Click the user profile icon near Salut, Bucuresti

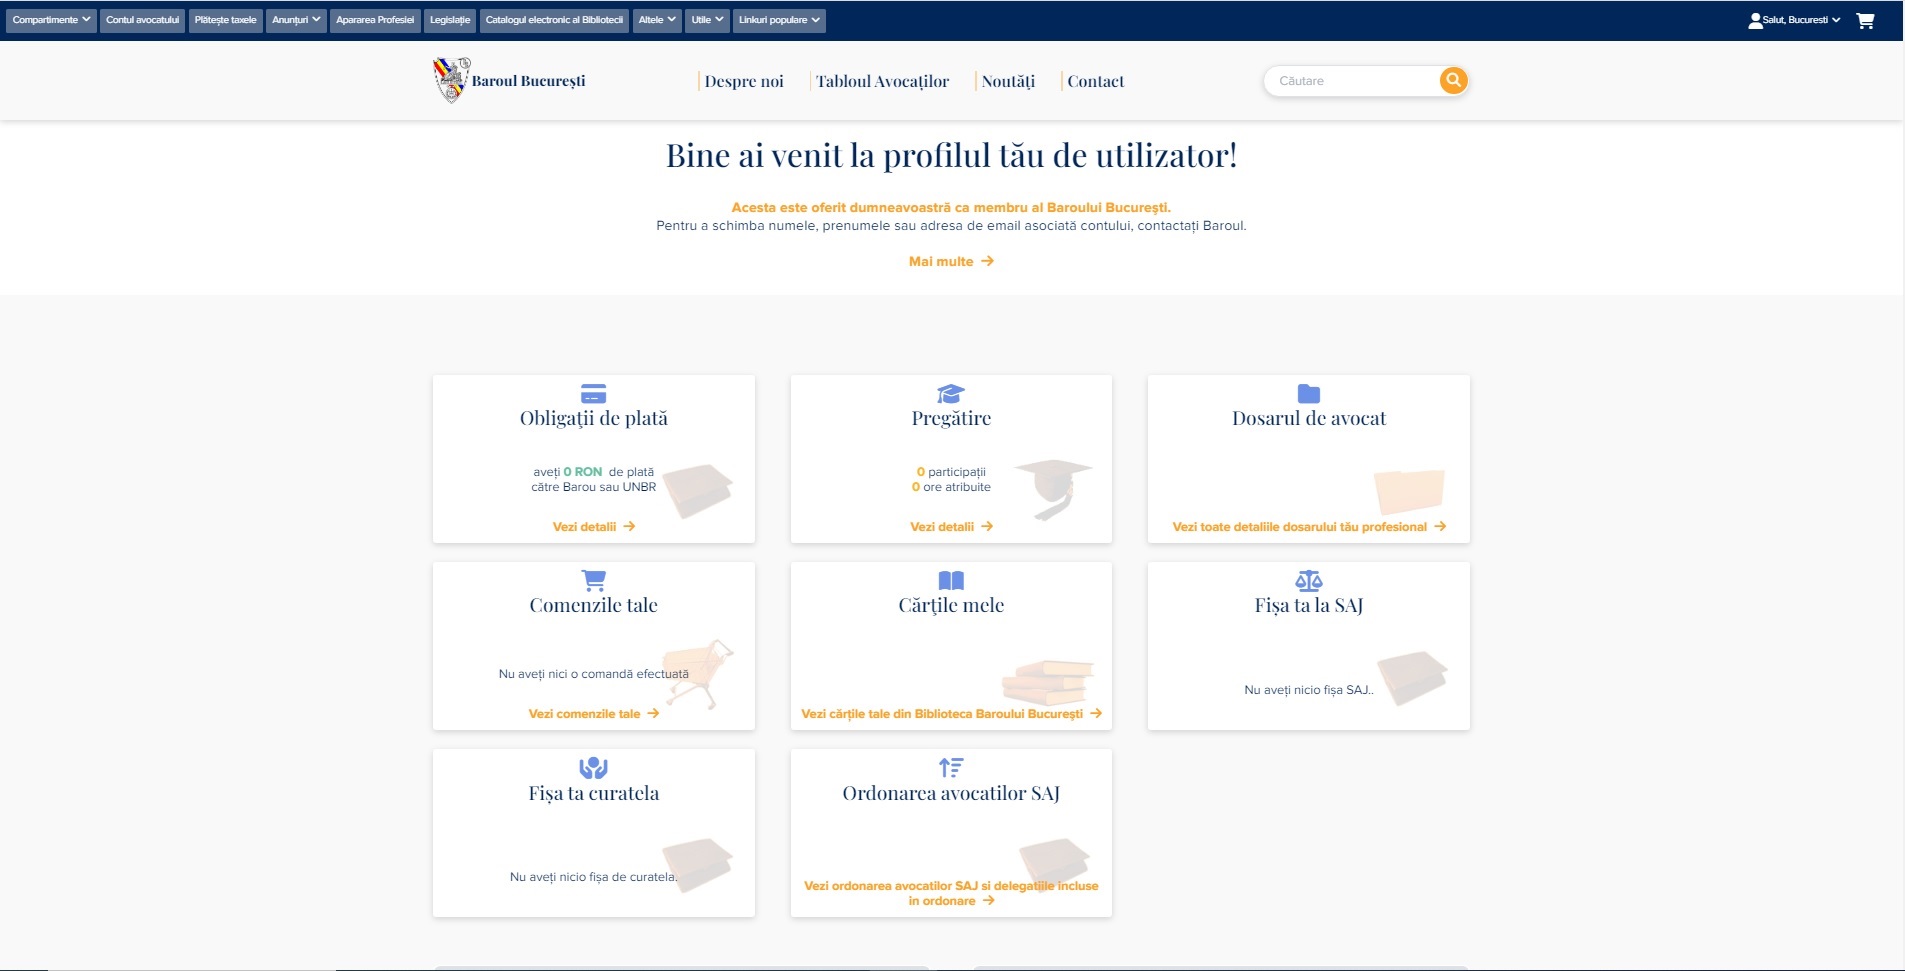pos(1756,19)
